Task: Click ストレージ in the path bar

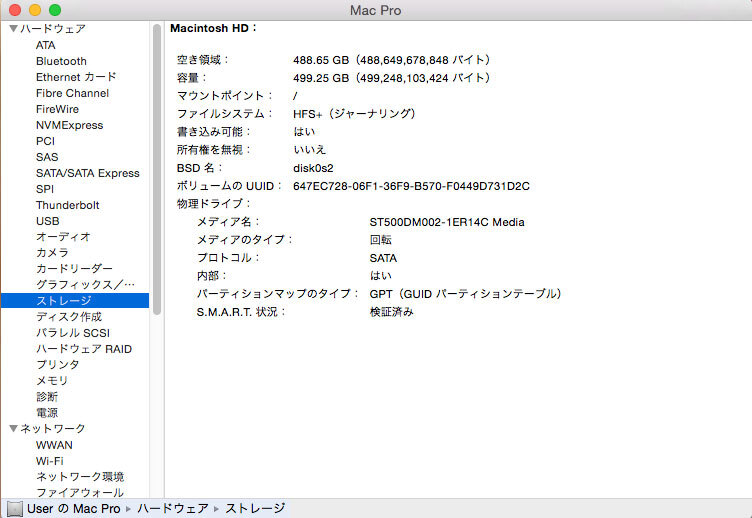Action: [256, 508]
